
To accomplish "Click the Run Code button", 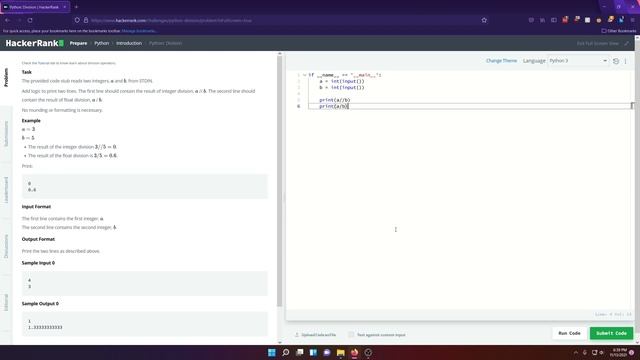I will pos(569,333).
